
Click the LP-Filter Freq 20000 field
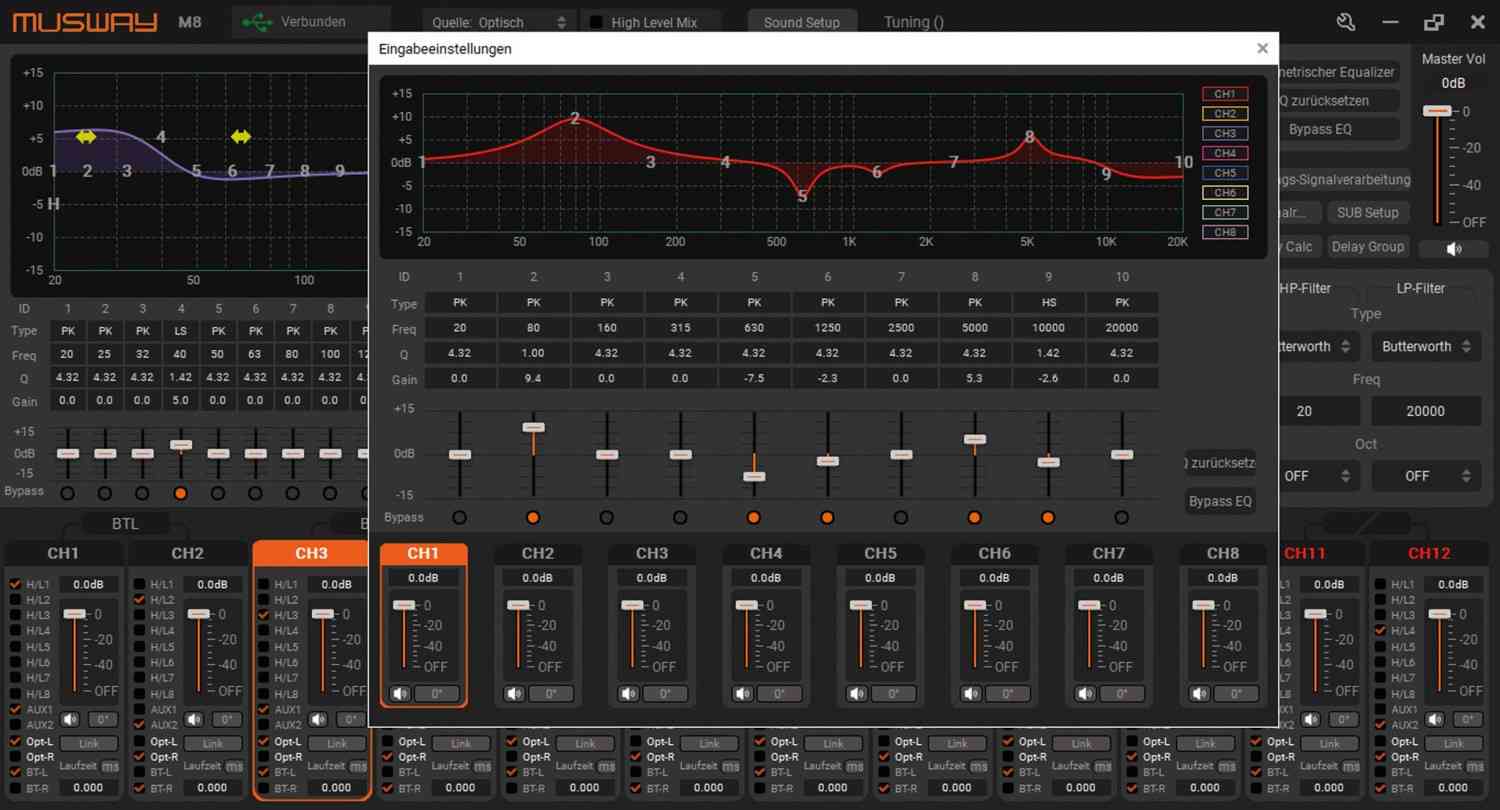(x=1426, y=411)
